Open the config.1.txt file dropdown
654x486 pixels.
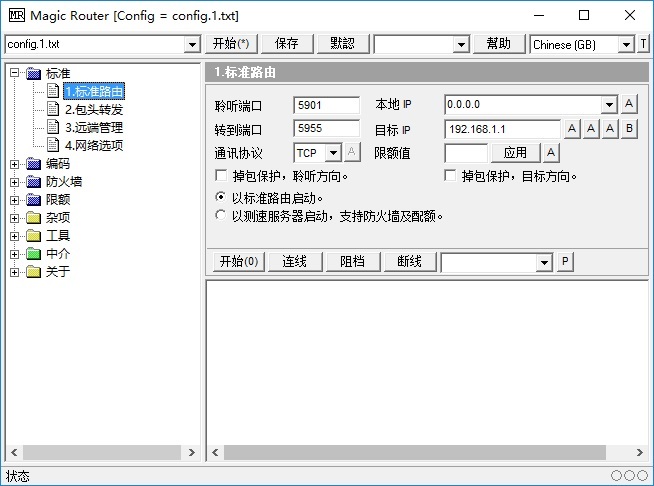[192, 44]
